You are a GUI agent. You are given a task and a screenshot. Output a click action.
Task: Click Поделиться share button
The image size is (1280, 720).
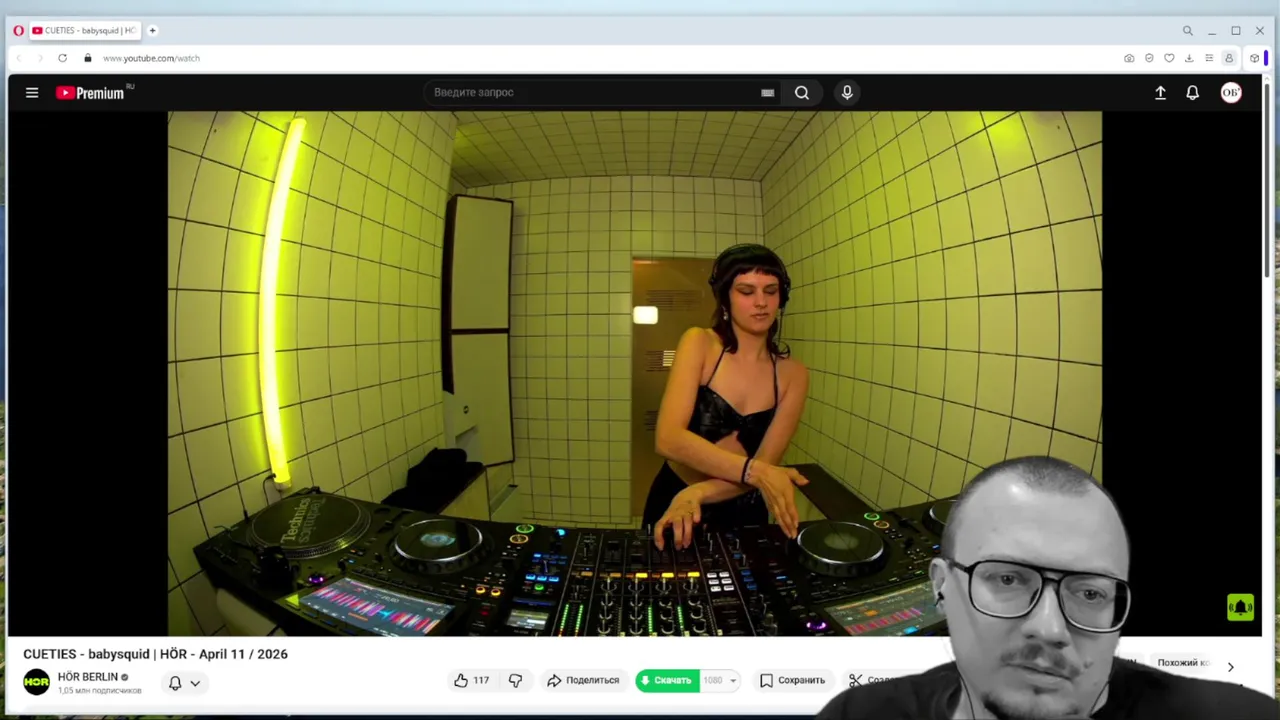pyautogui.click(x=583, y=680)
